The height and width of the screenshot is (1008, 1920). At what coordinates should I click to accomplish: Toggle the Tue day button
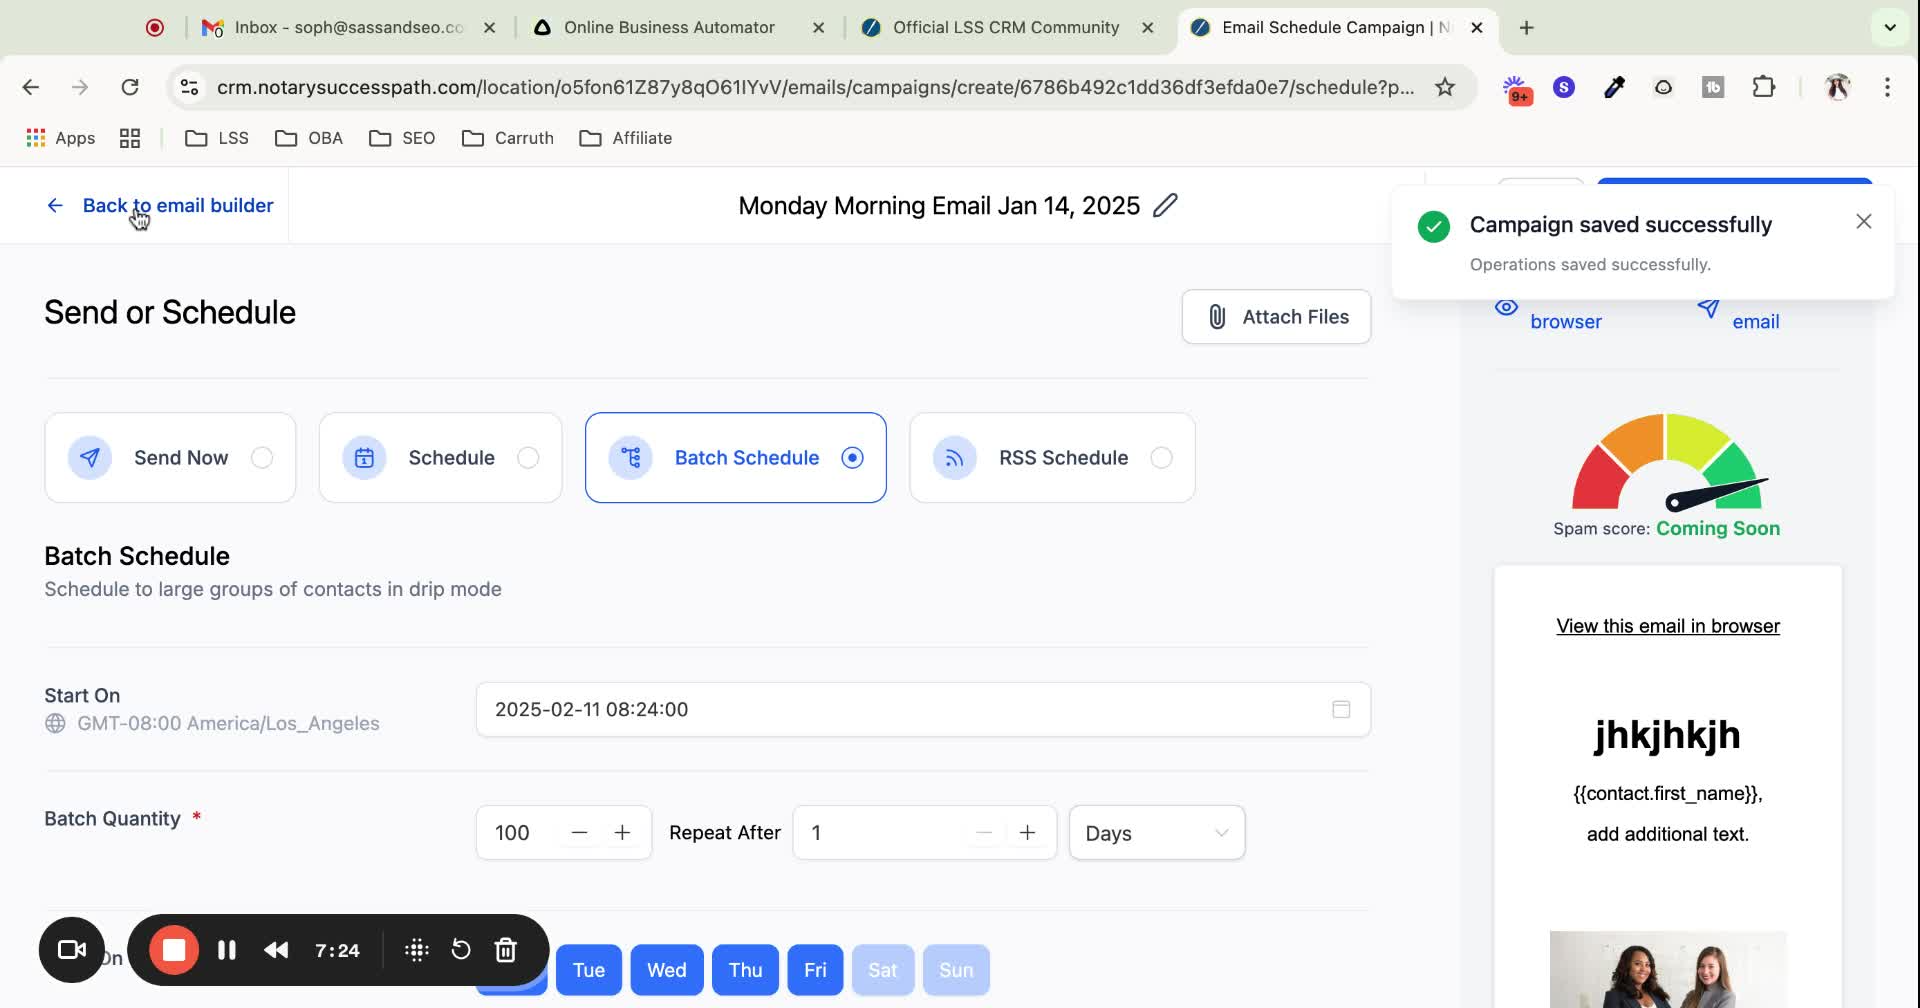click(x=589, y=970)
